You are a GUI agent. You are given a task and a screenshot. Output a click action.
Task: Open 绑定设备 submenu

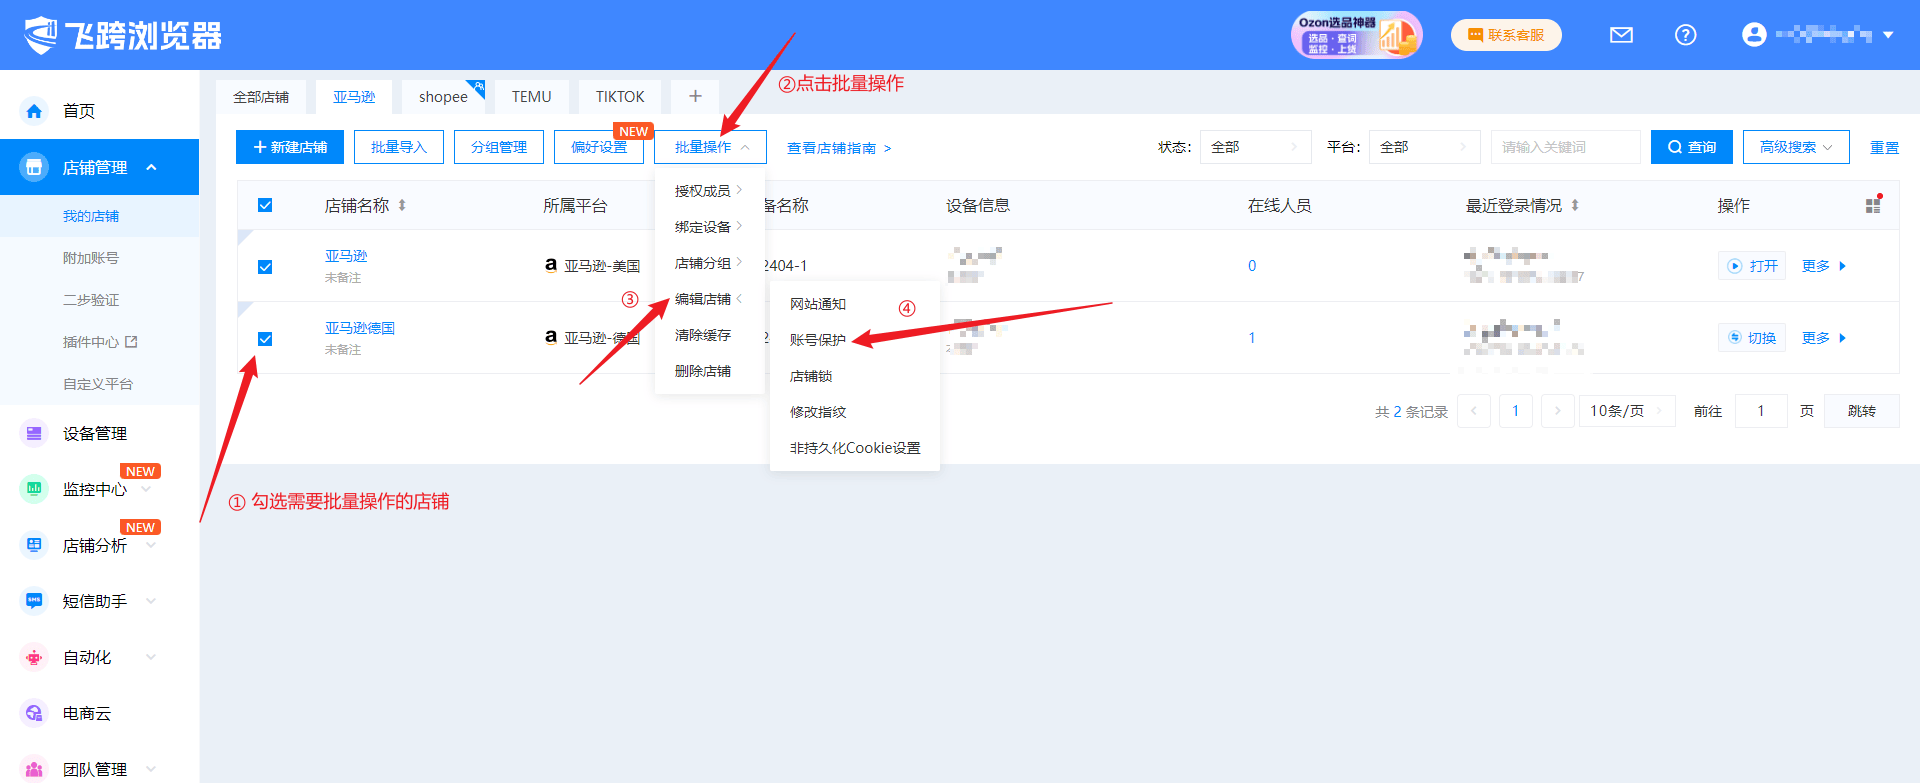point(709,227)
